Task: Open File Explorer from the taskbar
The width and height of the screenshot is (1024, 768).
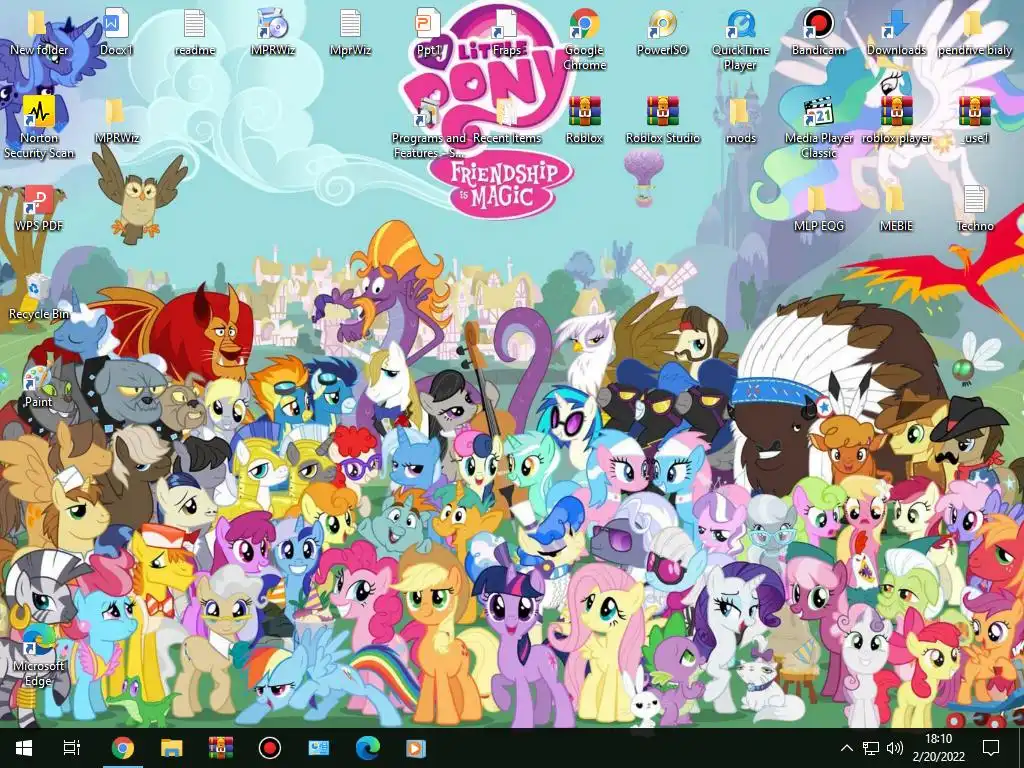Action: coord(172,748)
